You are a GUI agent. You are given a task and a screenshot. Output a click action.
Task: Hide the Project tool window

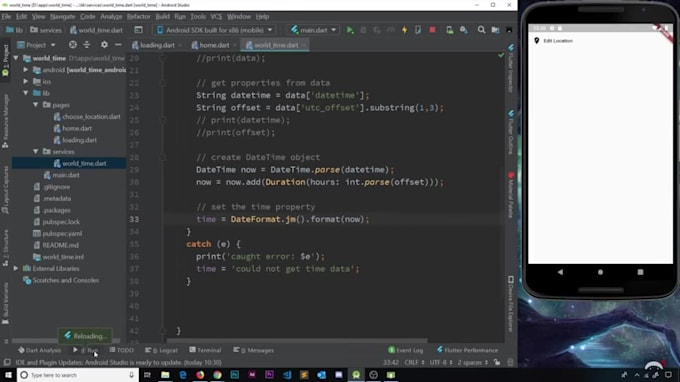tap(118, 45)
